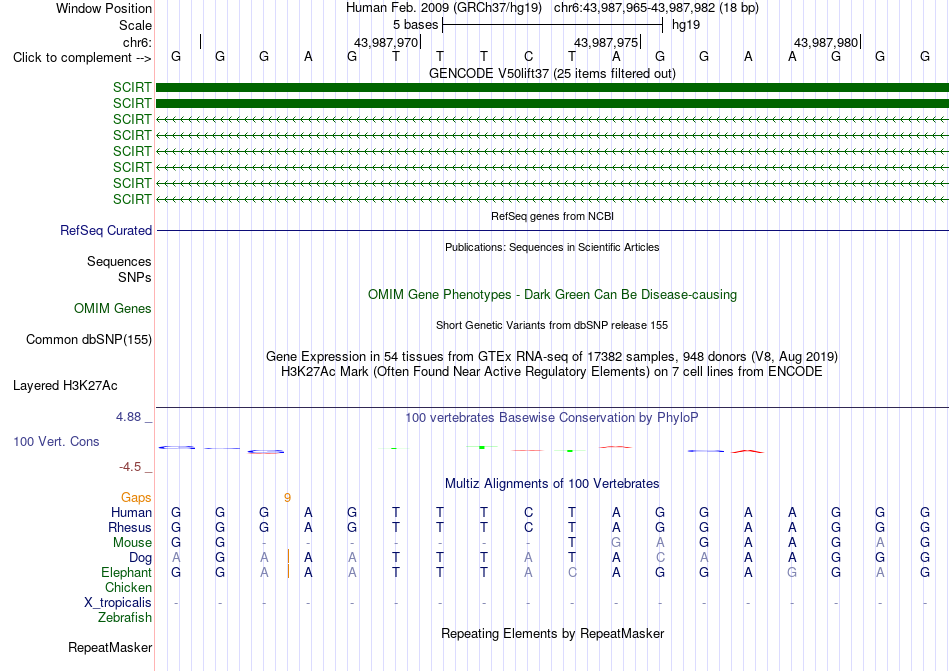The width and height of the screenshot is (950, 671).
Task: Click the Scale label on left
Action: [x=135, y=25]
